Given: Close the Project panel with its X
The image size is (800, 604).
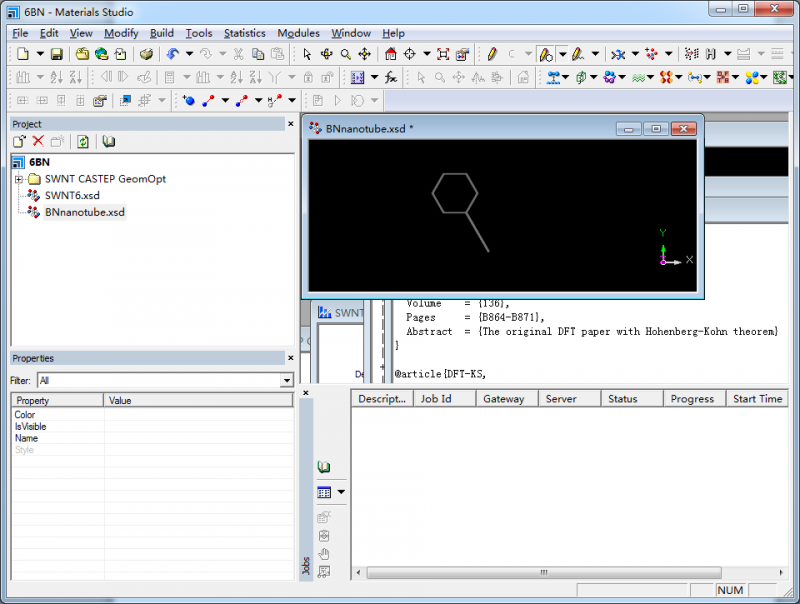Looking at the screenshot, I should pyautogui.click(x=290, y=124).
